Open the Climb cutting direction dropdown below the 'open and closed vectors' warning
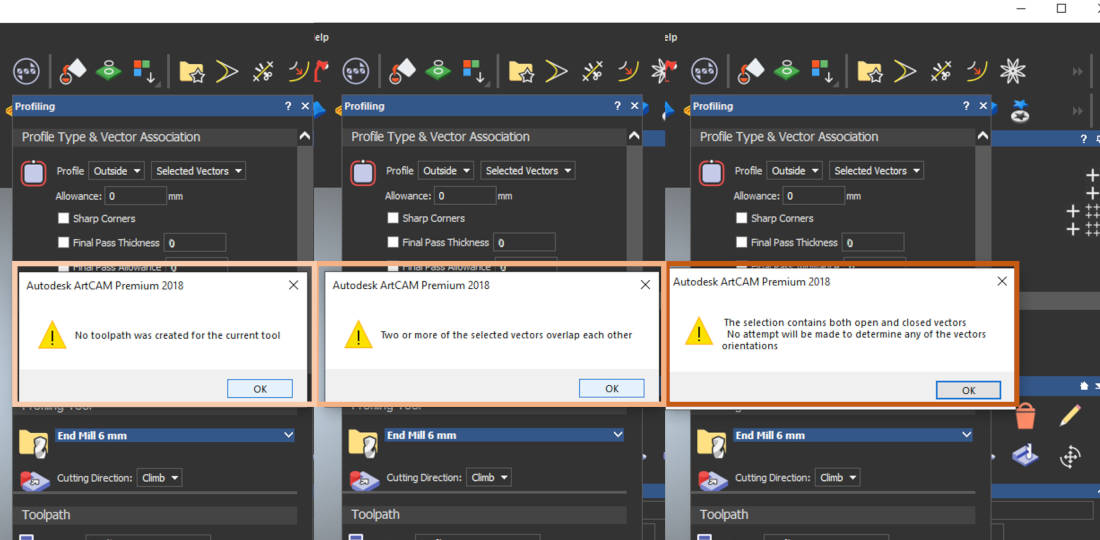1100x540 pixels. click(x=837, y=477)
